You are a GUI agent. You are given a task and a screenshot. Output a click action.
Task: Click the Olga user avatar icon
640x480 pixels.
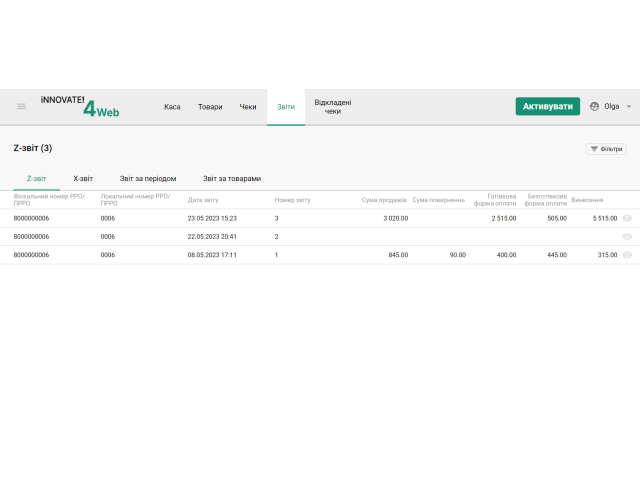595,106
